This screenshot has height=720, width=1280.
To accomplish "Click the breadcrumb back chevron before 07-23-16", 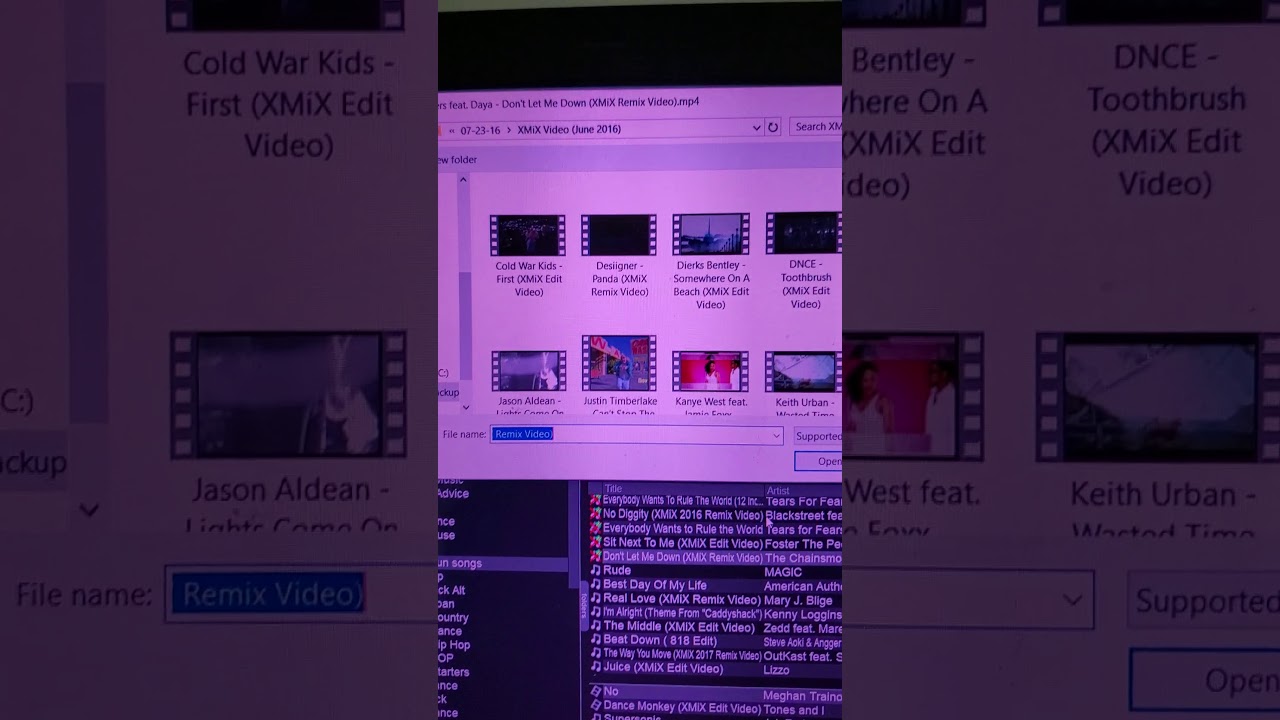I will click(x=453, y=130).
